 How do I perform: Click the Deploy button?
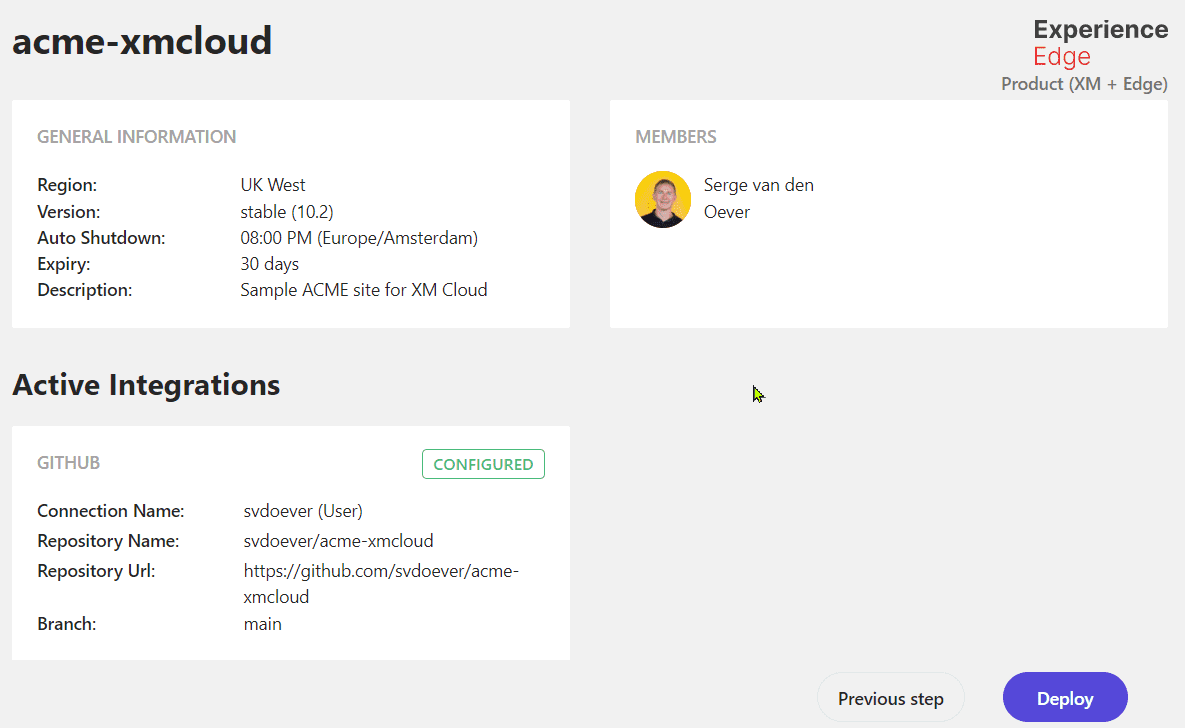click(1065, 698)
